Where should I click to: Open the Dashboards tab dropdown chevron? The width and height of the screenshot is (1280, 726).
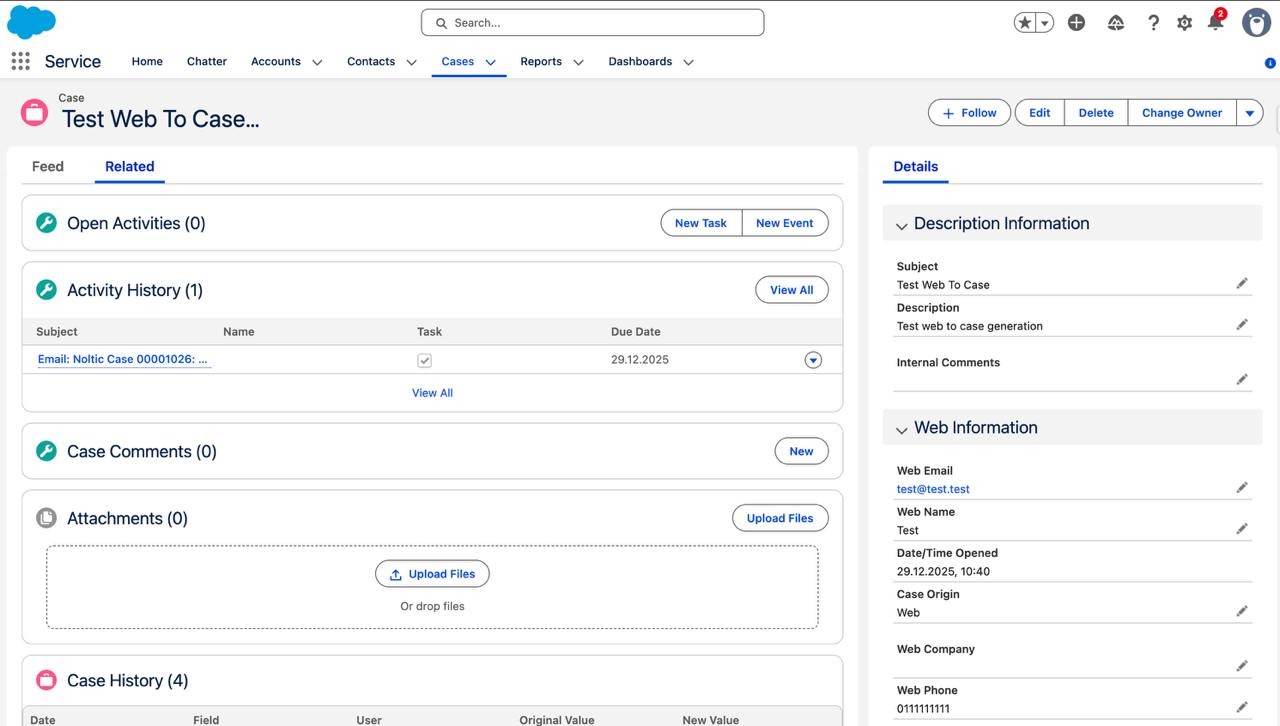688,62
